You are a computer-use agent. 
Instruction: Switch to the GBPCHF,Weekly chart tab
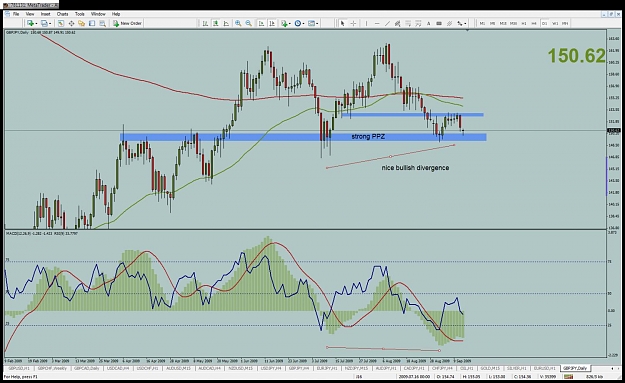[52, 368]
